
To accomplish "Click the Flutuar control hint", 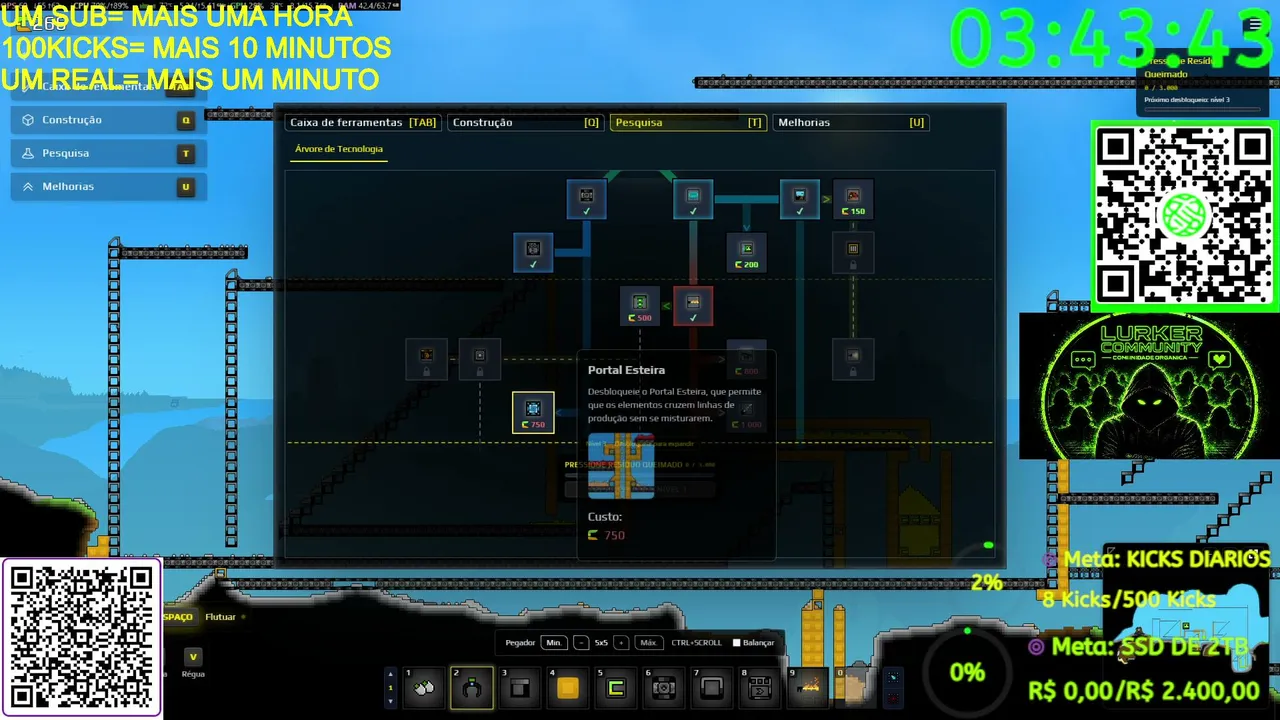I will 220,617.
